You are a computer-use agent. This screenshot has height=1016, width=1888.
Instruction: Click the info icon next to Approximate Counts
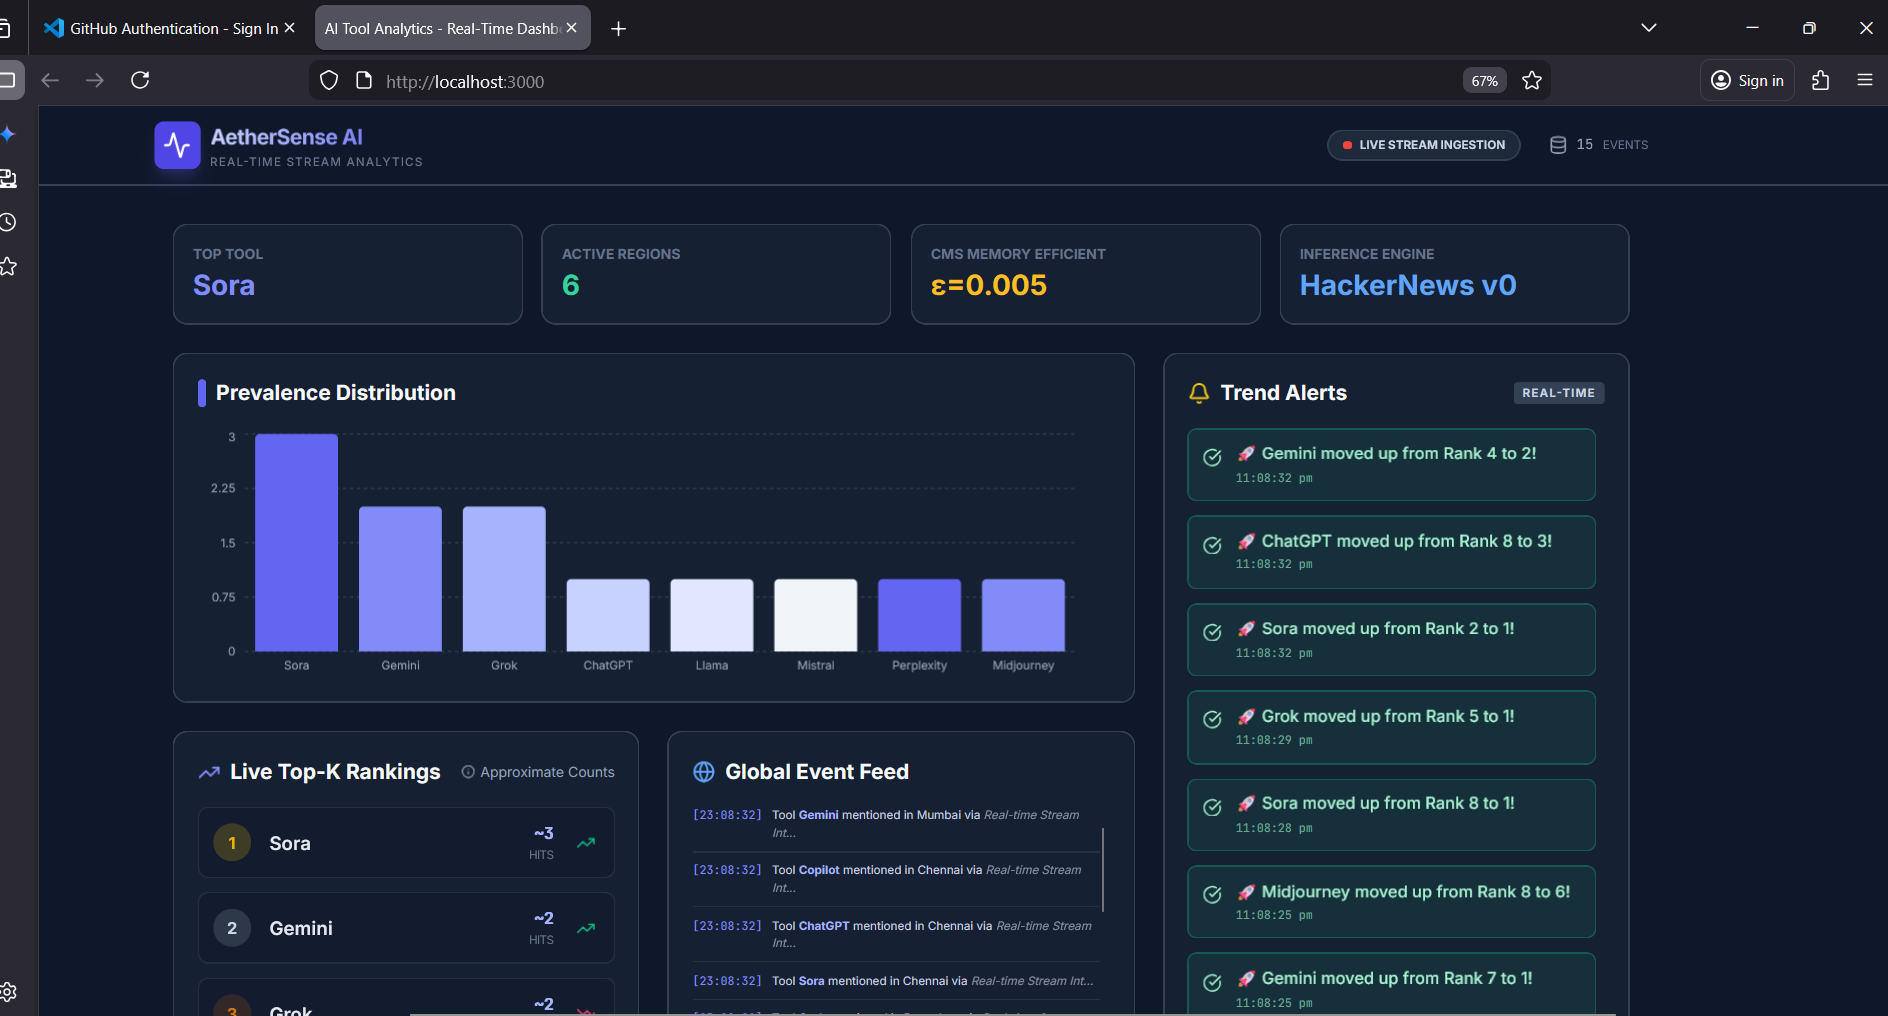tap(468, 772)
